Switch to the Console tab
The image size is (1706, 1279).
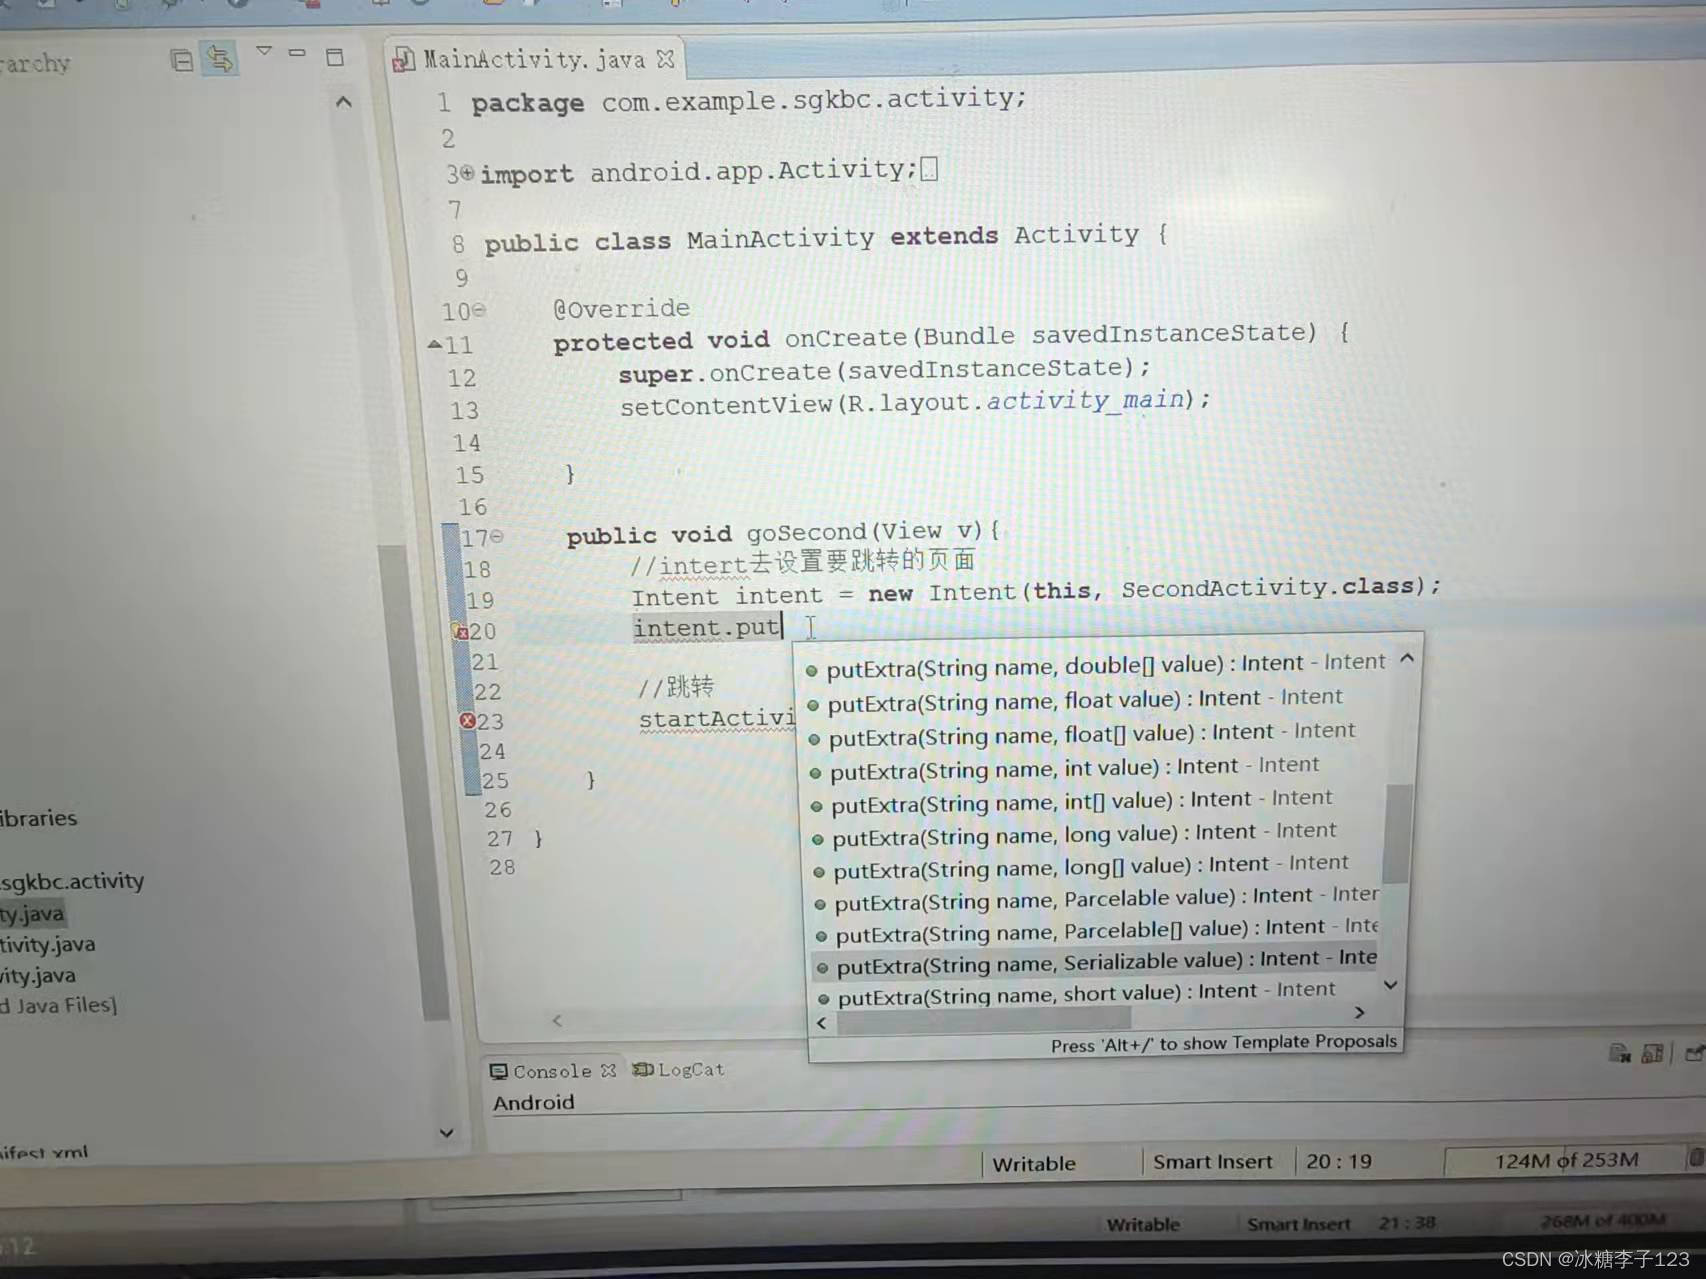(x=541, y=1071)
